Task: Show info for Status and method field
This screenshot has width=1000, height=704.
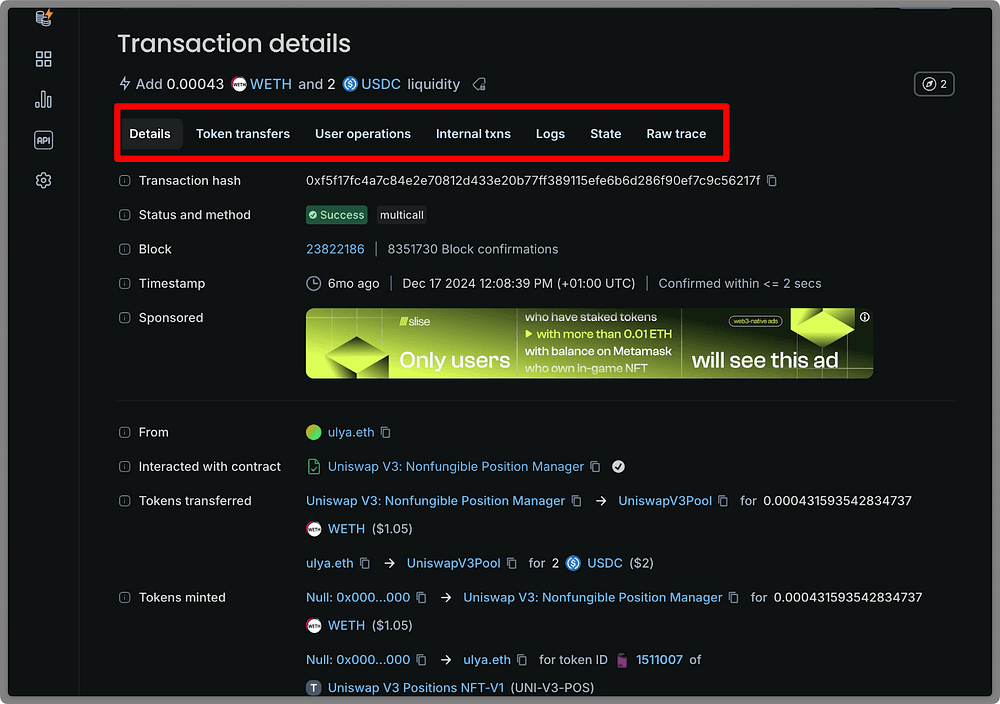Action: click(124, 215)
